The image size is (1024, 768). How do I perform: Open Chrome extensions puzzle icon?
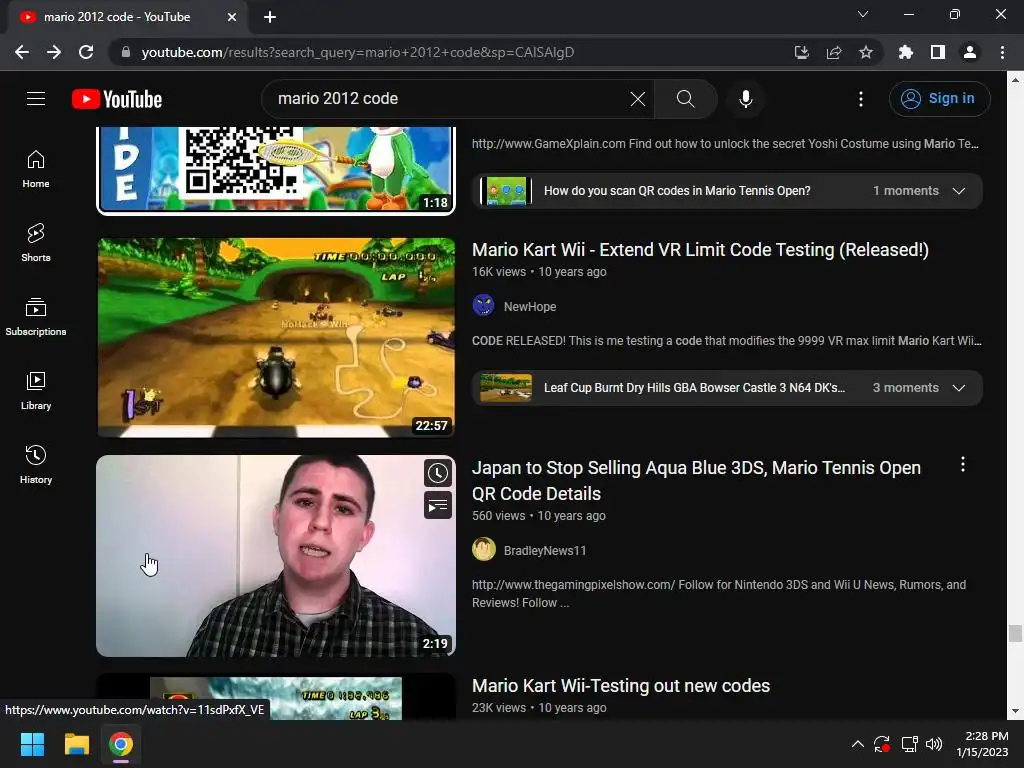point(905,52)
